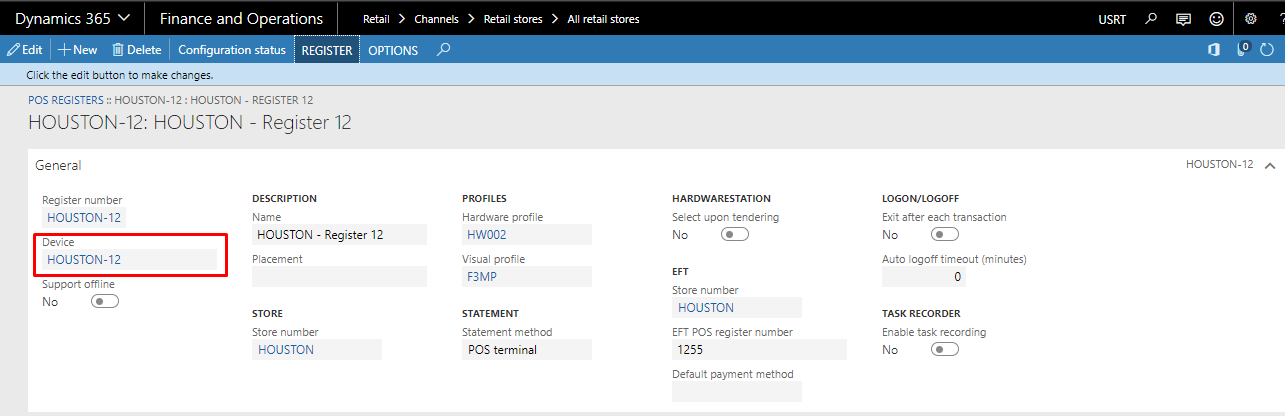Image resolution: width=1285 pixels, height=416 pixels.
Task: Click the Store number field HOUSTON
Action: [x=317, y=349]
